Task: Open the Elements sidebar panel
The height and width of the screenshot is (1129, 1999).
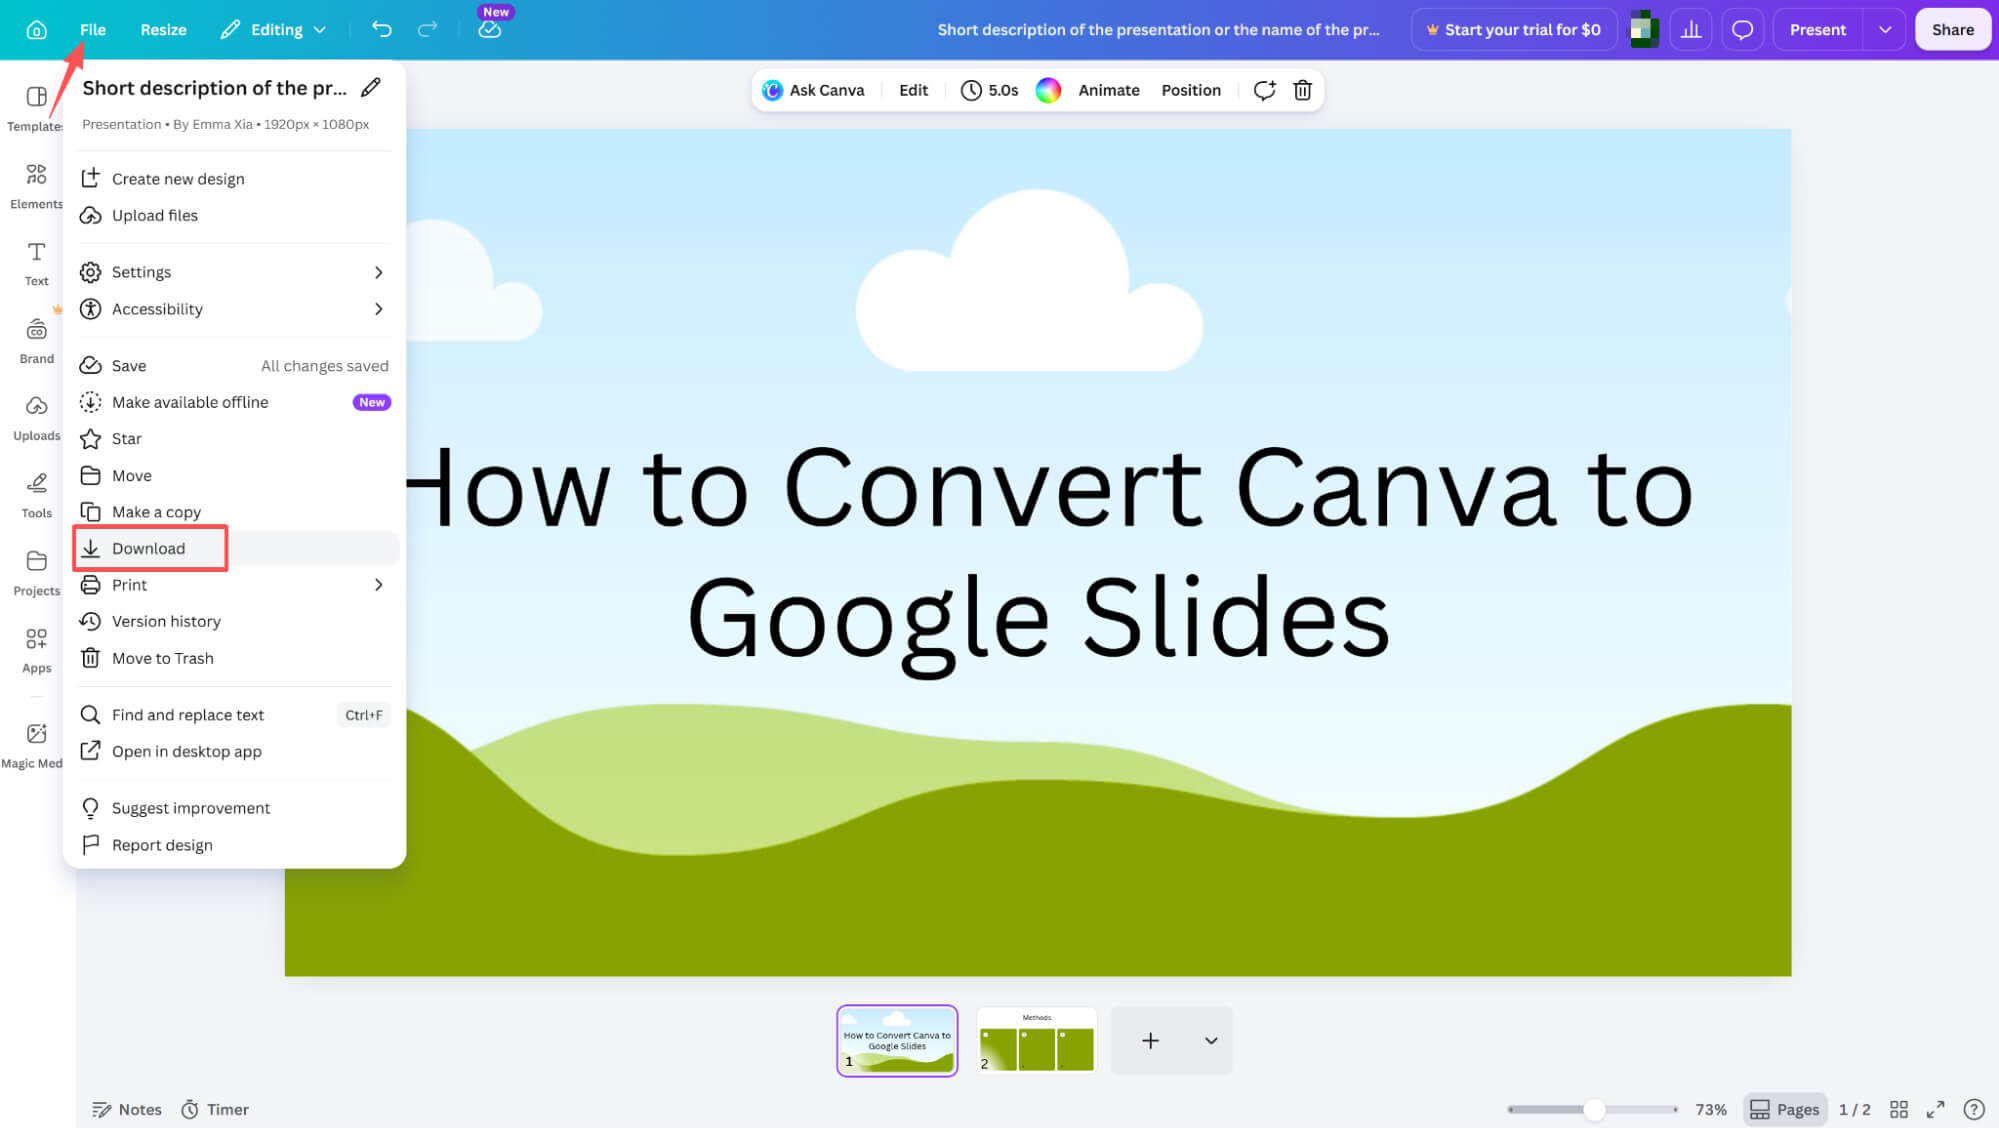Action: pos(36,186)
